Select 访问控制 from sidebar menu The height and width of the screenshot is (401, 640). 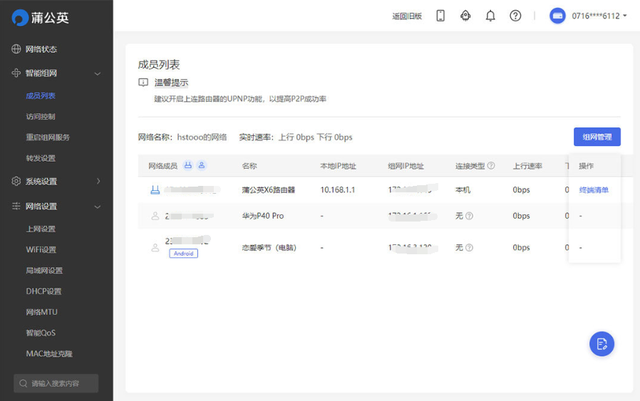tap(41, 116)
